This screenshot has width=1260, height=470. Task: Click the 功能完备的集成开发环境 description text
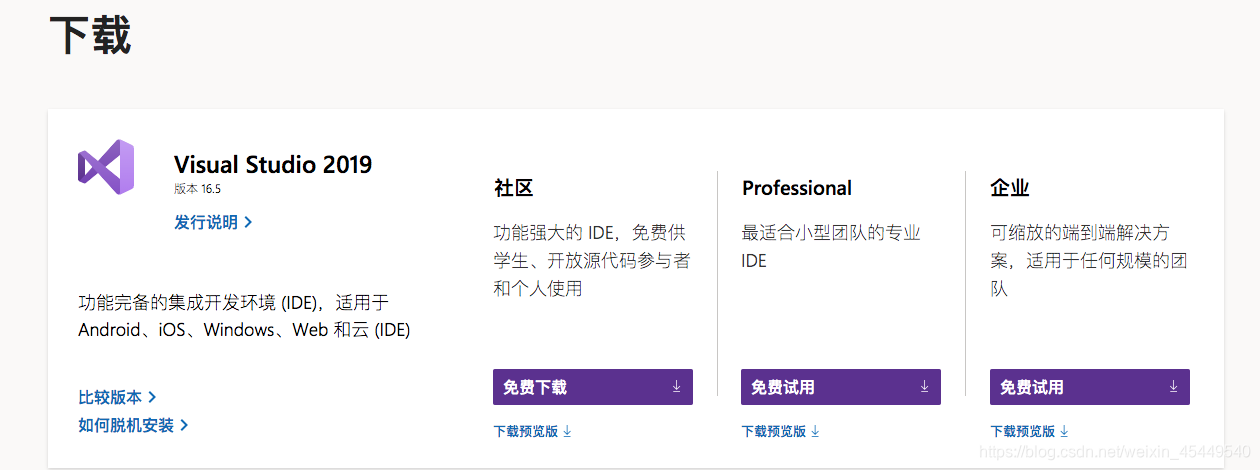tap(244, 316)
